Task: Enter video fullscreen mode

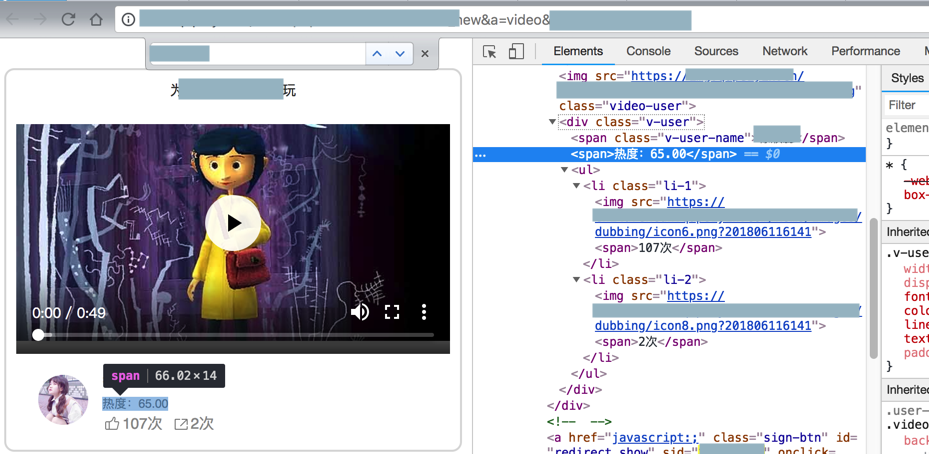Action: click(x=392, y=312)
